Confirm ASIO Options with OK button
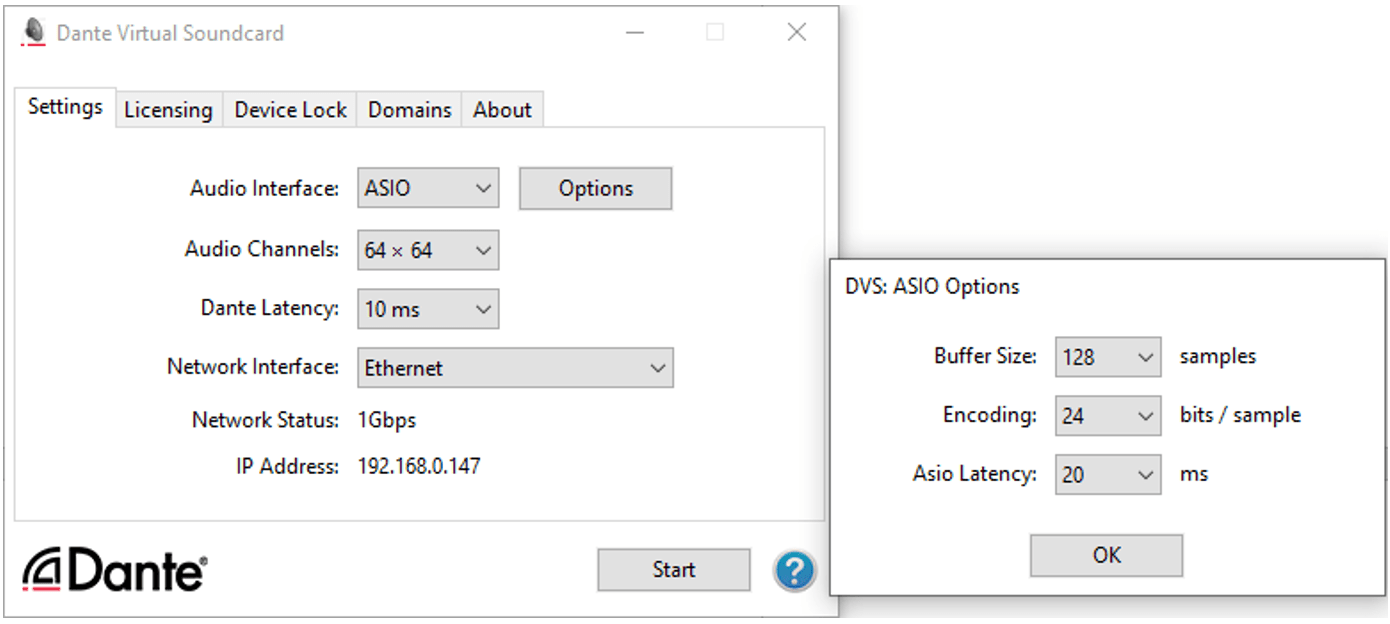The height and width of the screenshot is (624, 1390). [1107, 555]
